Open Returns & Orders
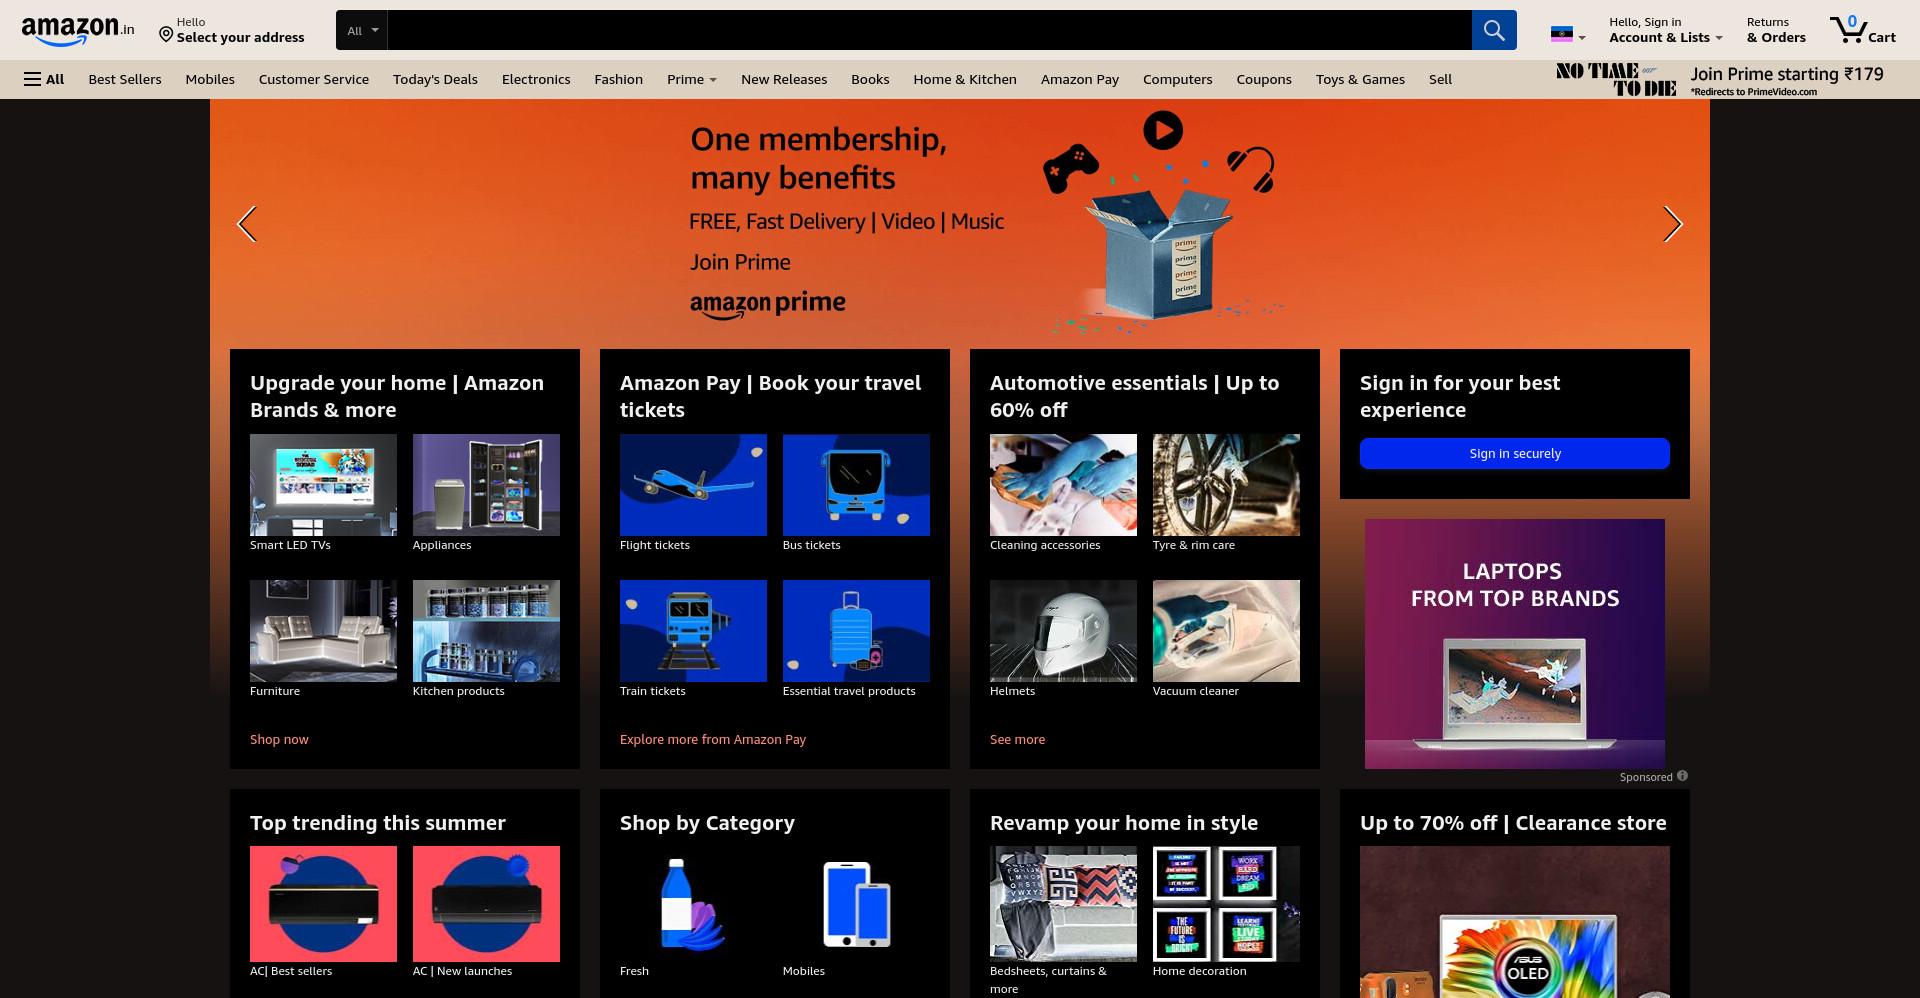Screen dimensions: 1920x998 click(x=1776, y=30)
